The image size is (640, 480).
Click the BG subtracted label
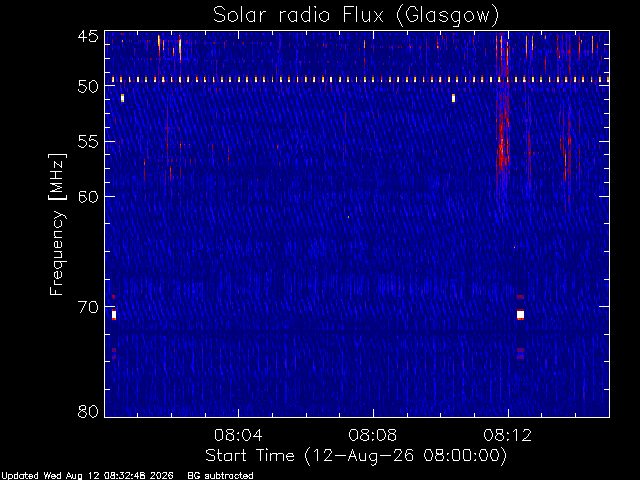tap(220, 476)
